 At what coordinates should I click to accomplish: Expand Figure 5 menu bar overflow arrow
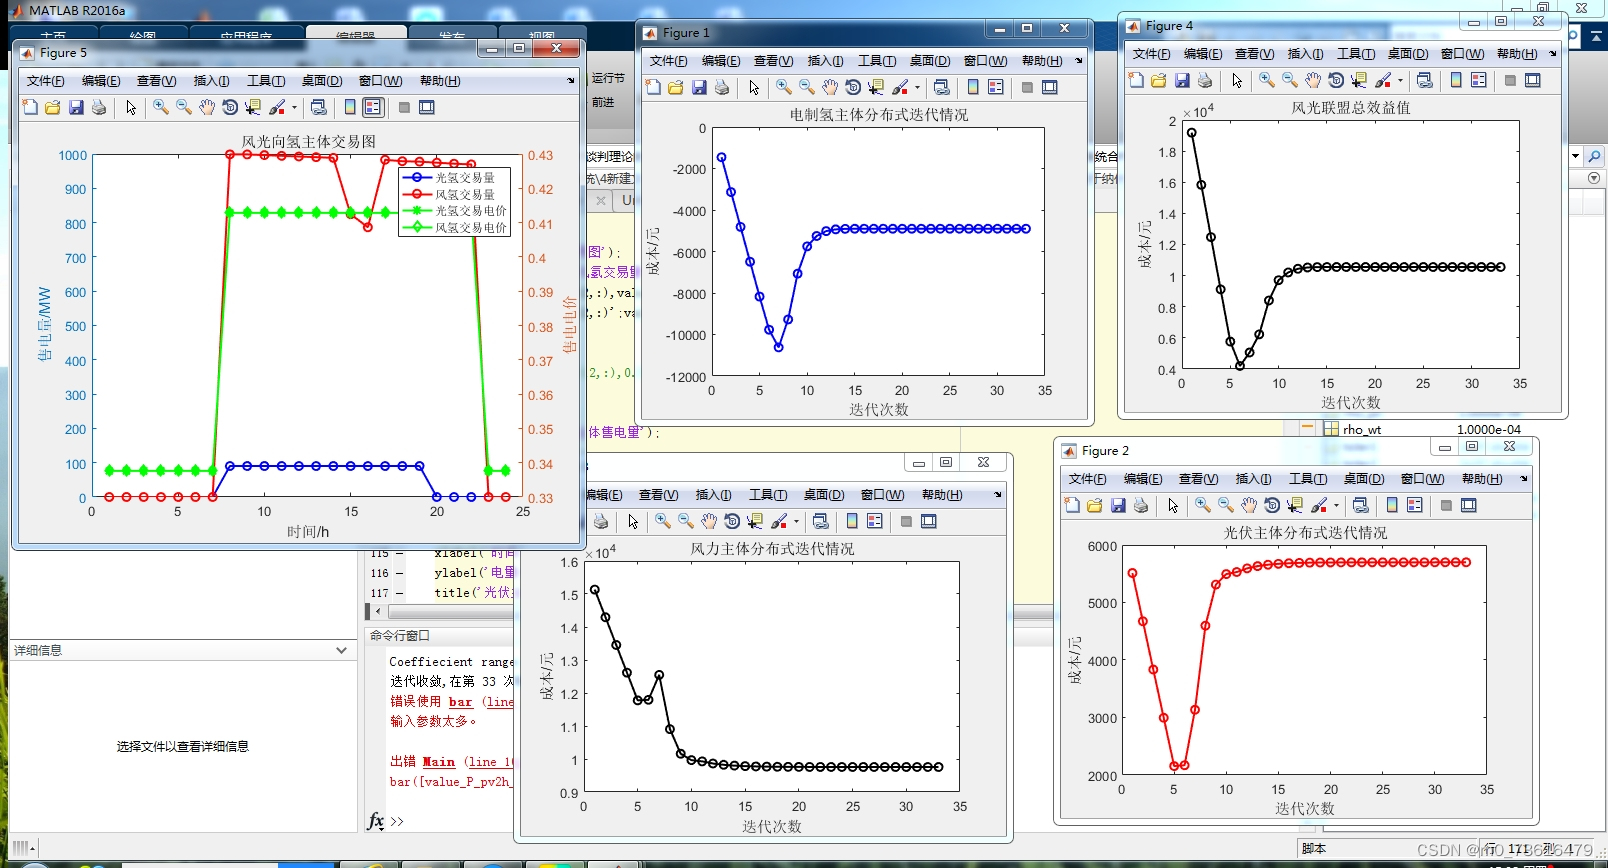[x=571, y=81]
